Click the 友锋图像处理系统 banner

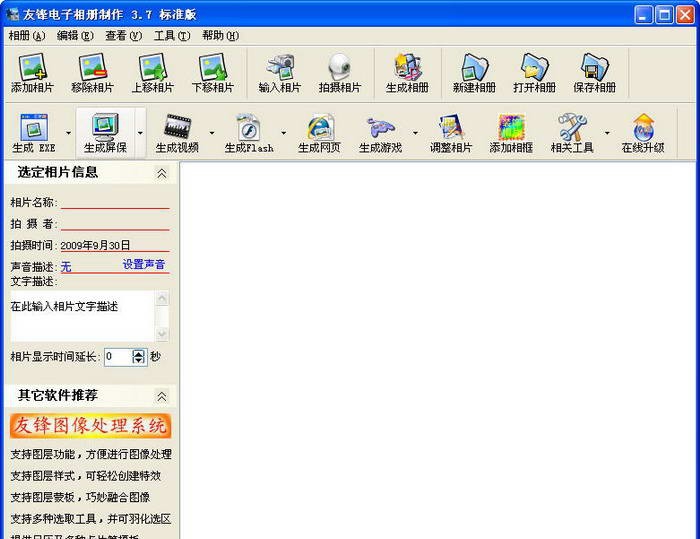point(91,426)
